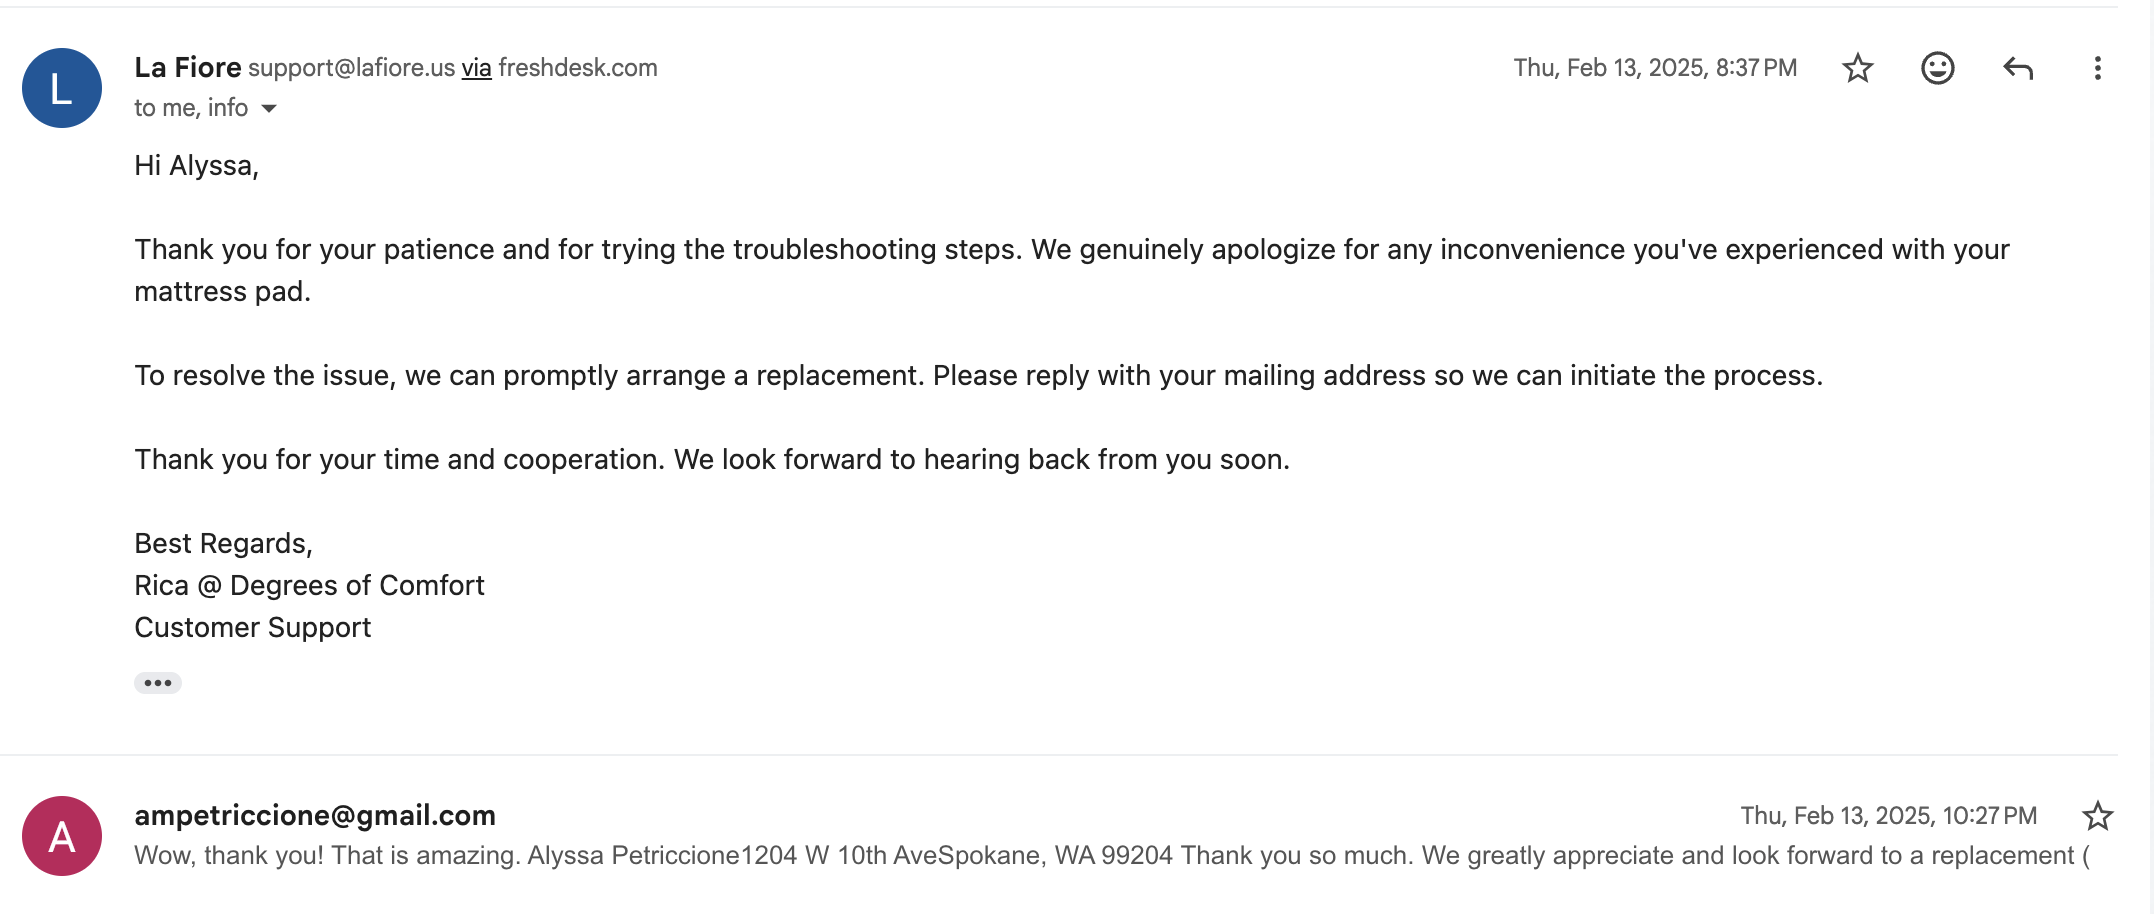Screen dimensions: 2154x914
Task: Star the La Fiore email
Action: pos(1857,68)
